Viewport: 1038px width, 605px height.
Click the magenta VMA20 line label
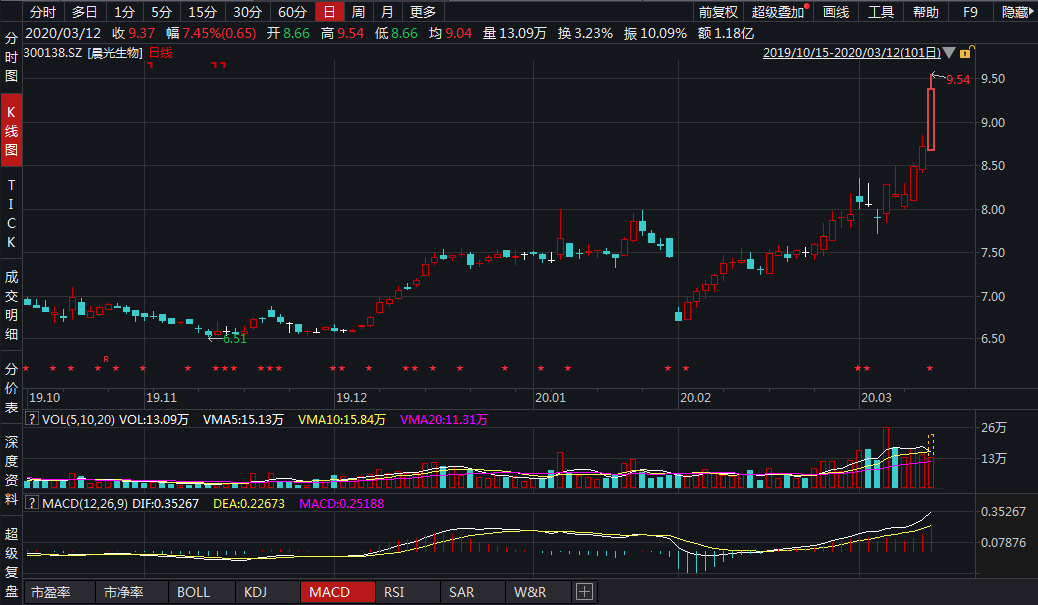(443, 420)
